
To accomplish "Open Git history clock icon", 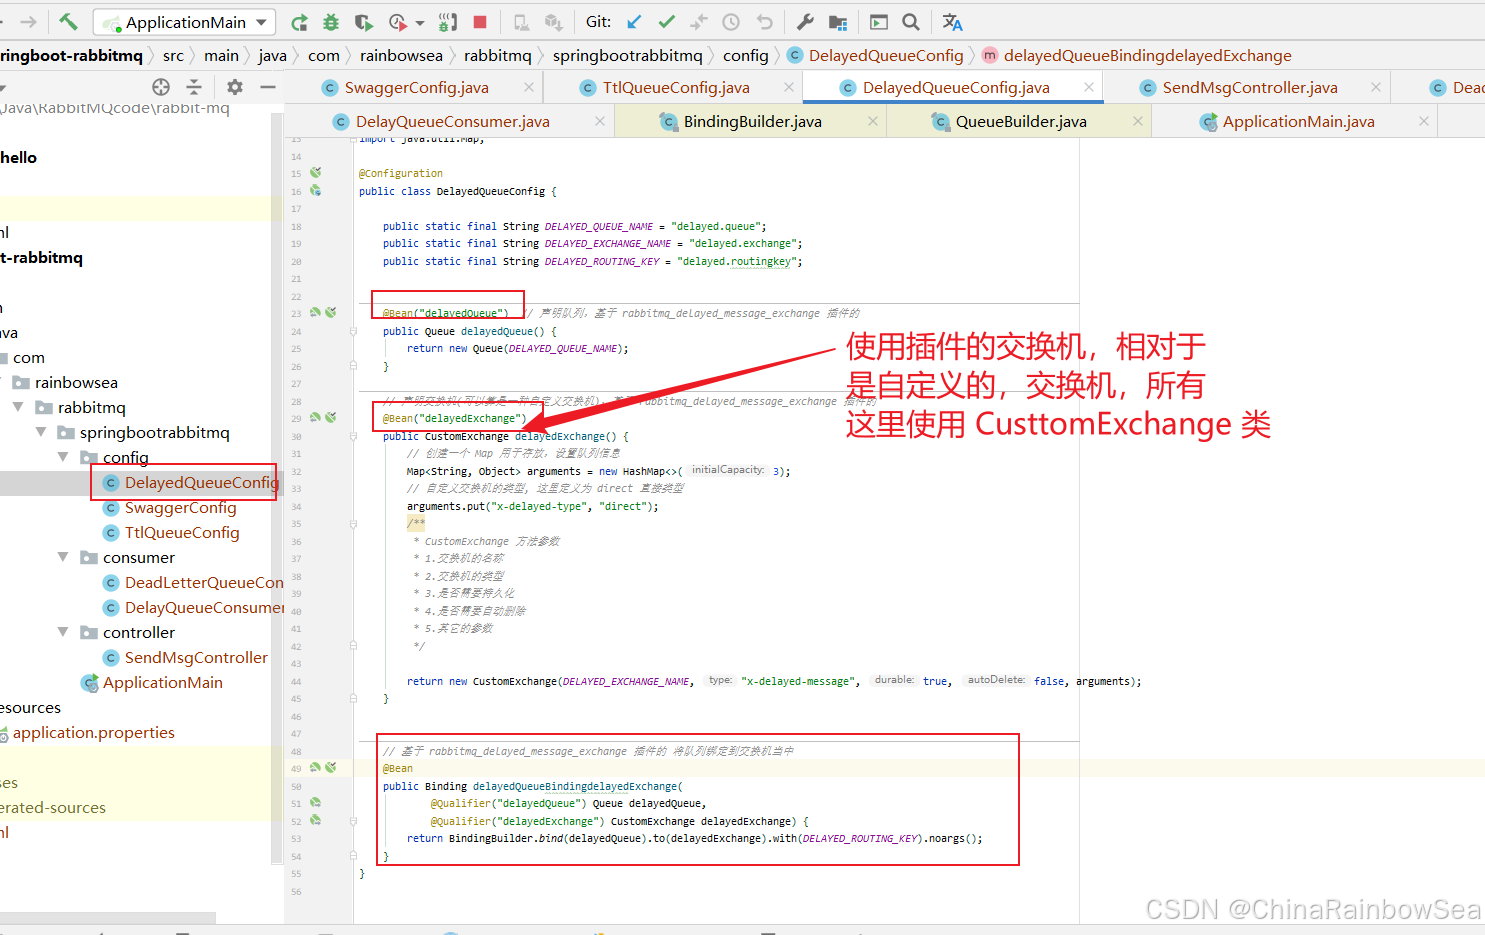I will [731, 22].
